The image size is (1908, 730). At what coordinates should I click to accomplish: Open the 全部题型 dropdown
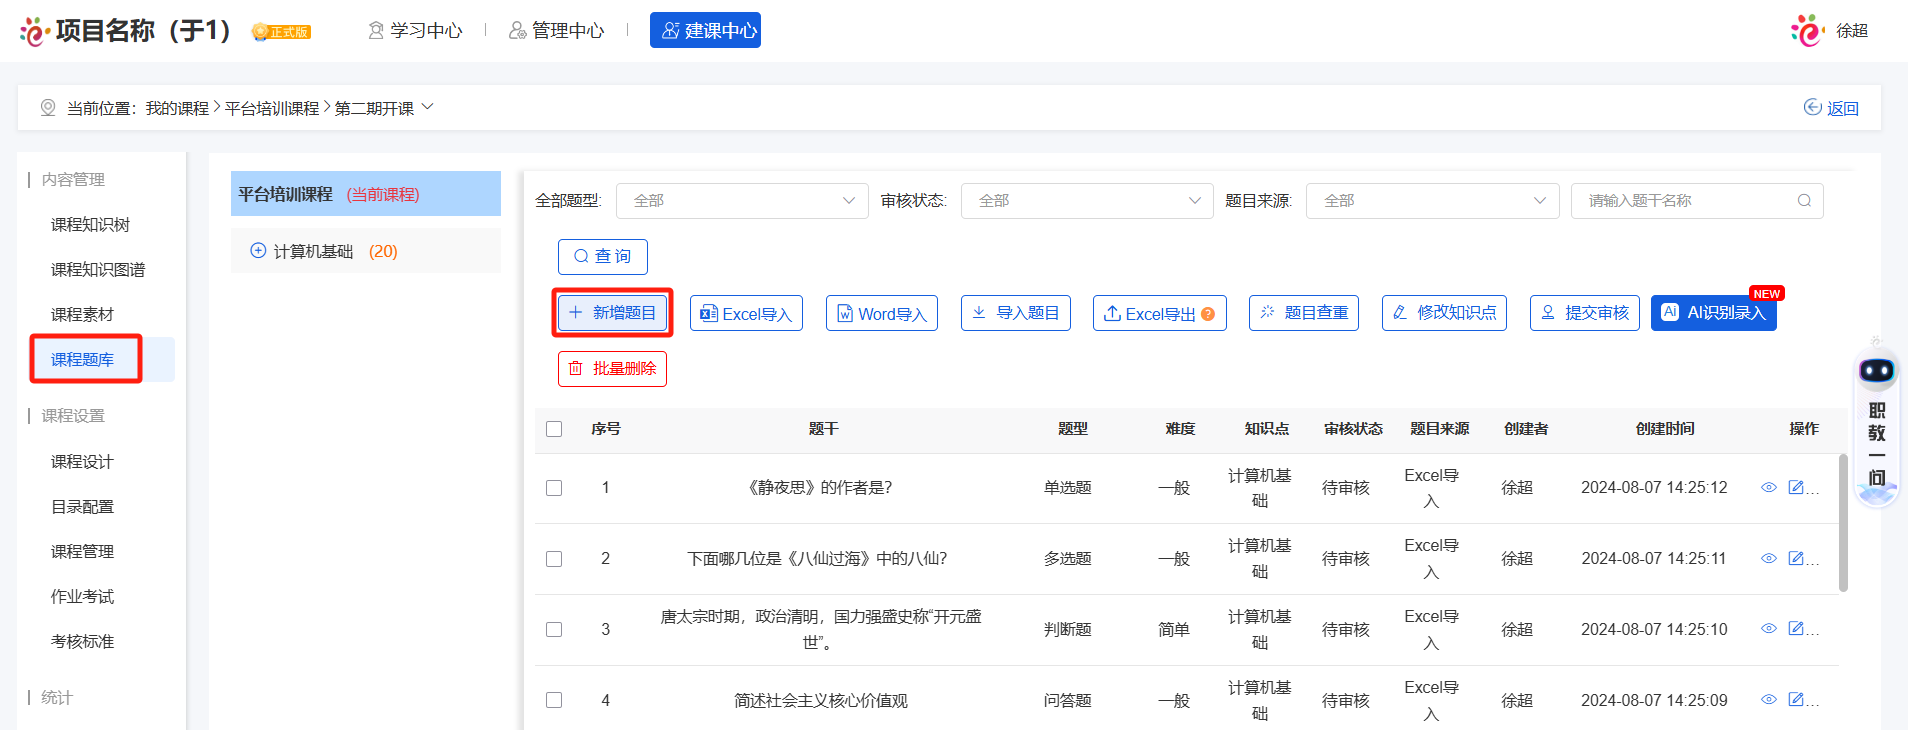(x=742, y=201)
